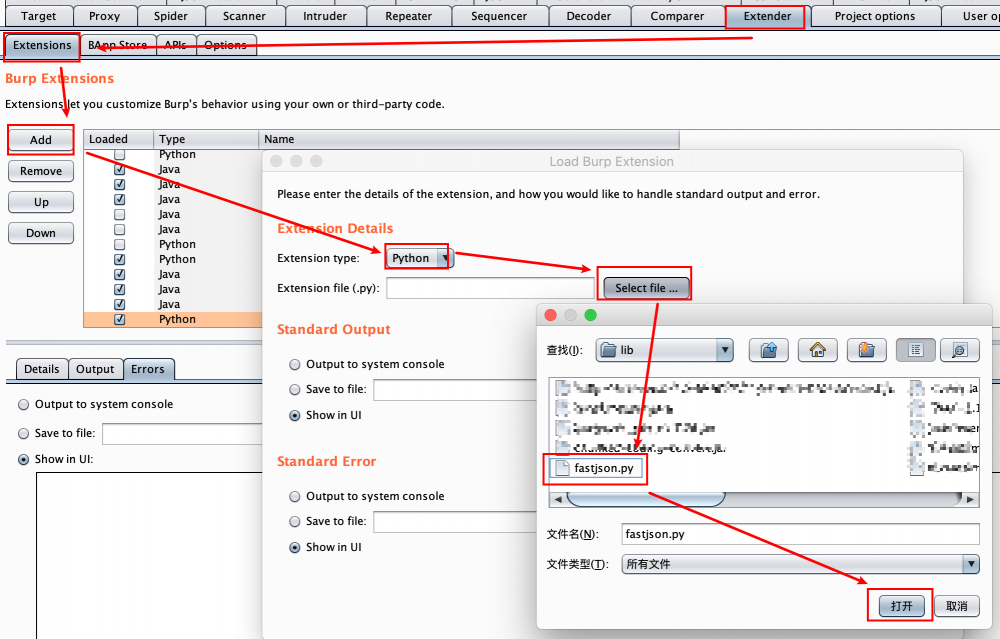
Task: Open the Sequencer tab
Action: tap(499, 16)
